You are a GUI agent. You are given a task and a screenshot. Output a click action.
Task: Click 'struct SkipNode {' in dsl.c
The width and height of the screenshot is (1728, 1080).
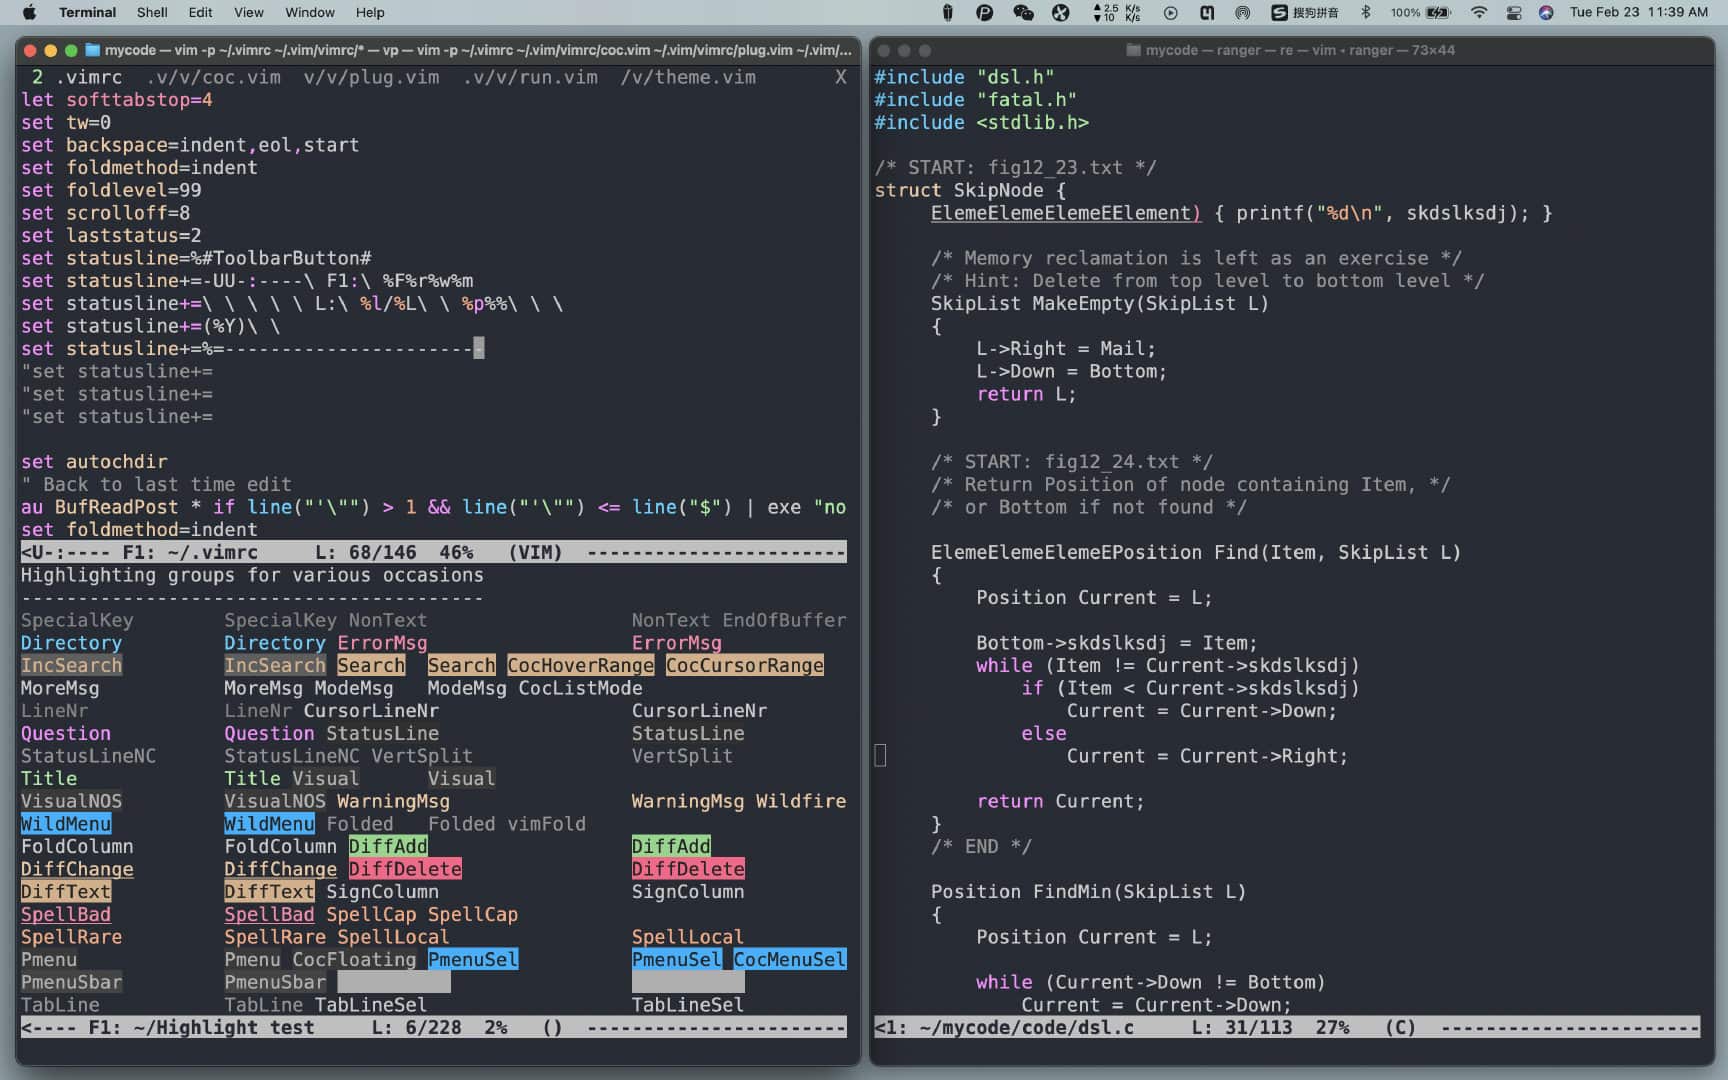pos(971,190)
